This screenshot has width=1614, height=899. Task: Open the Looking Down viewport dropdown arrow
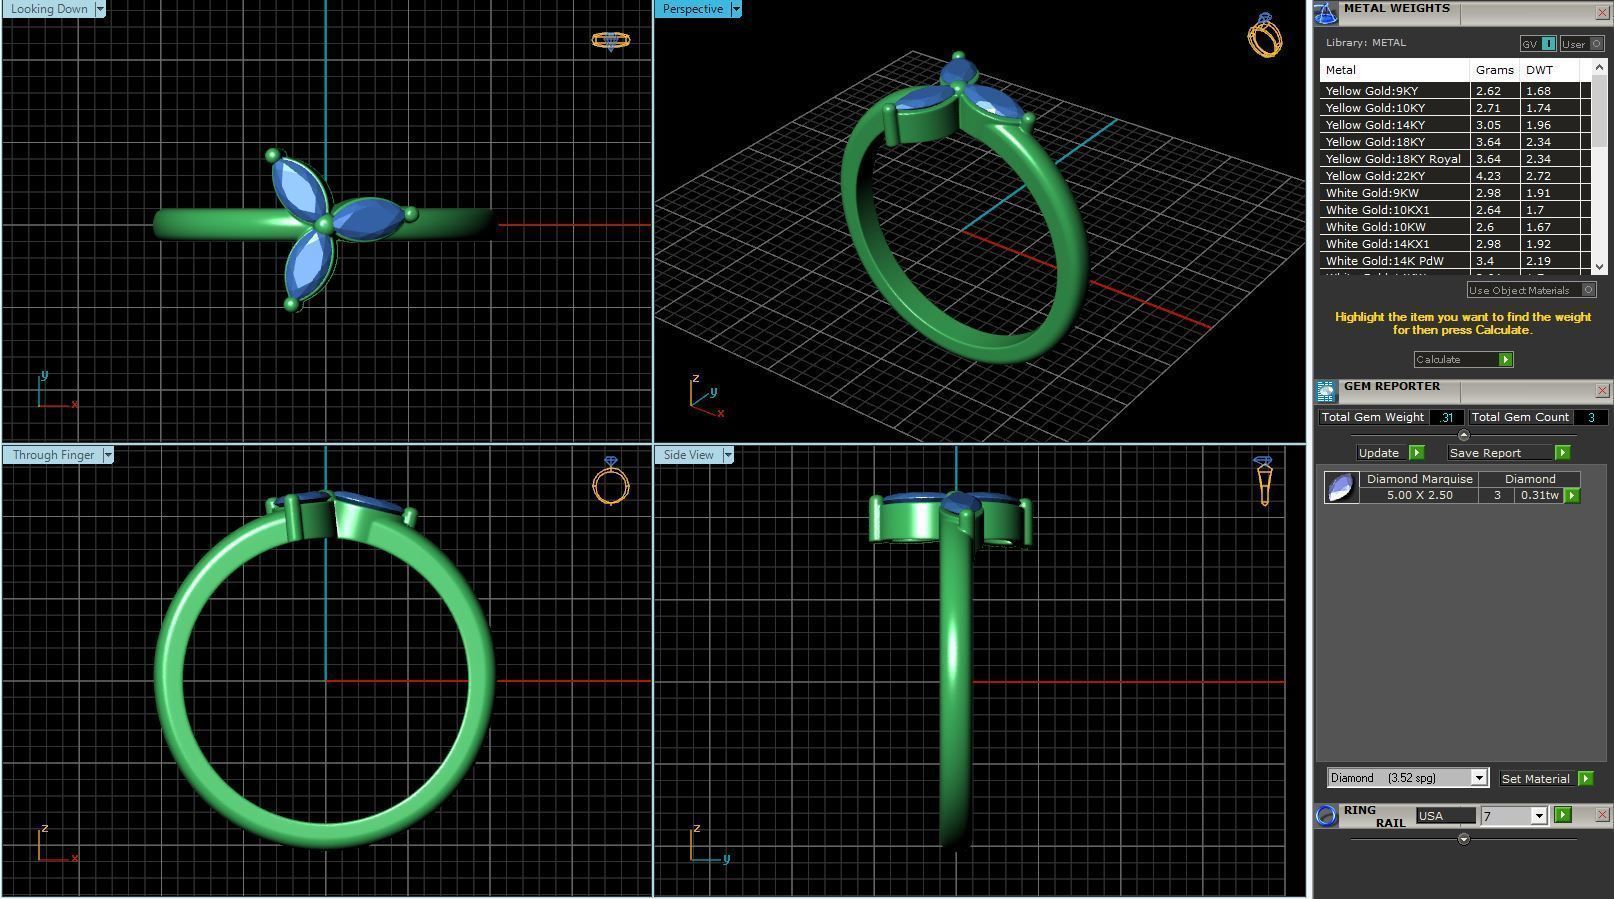[99, 9]
